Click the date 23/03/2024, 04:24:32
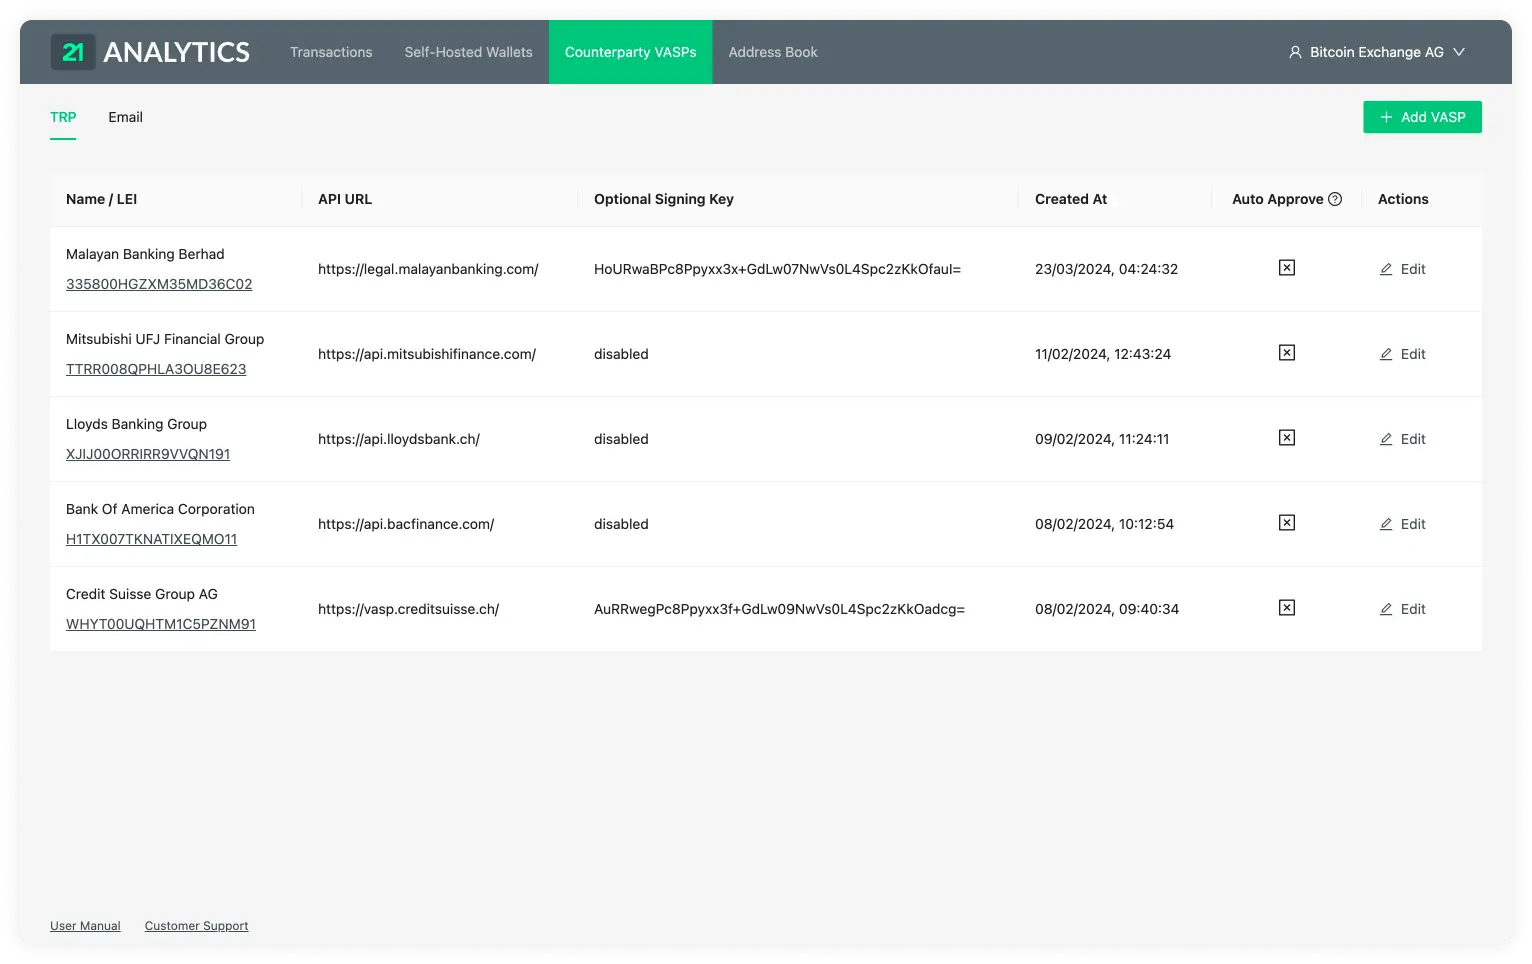Viewport: 1532px width, 964px height. point(1106,269)
